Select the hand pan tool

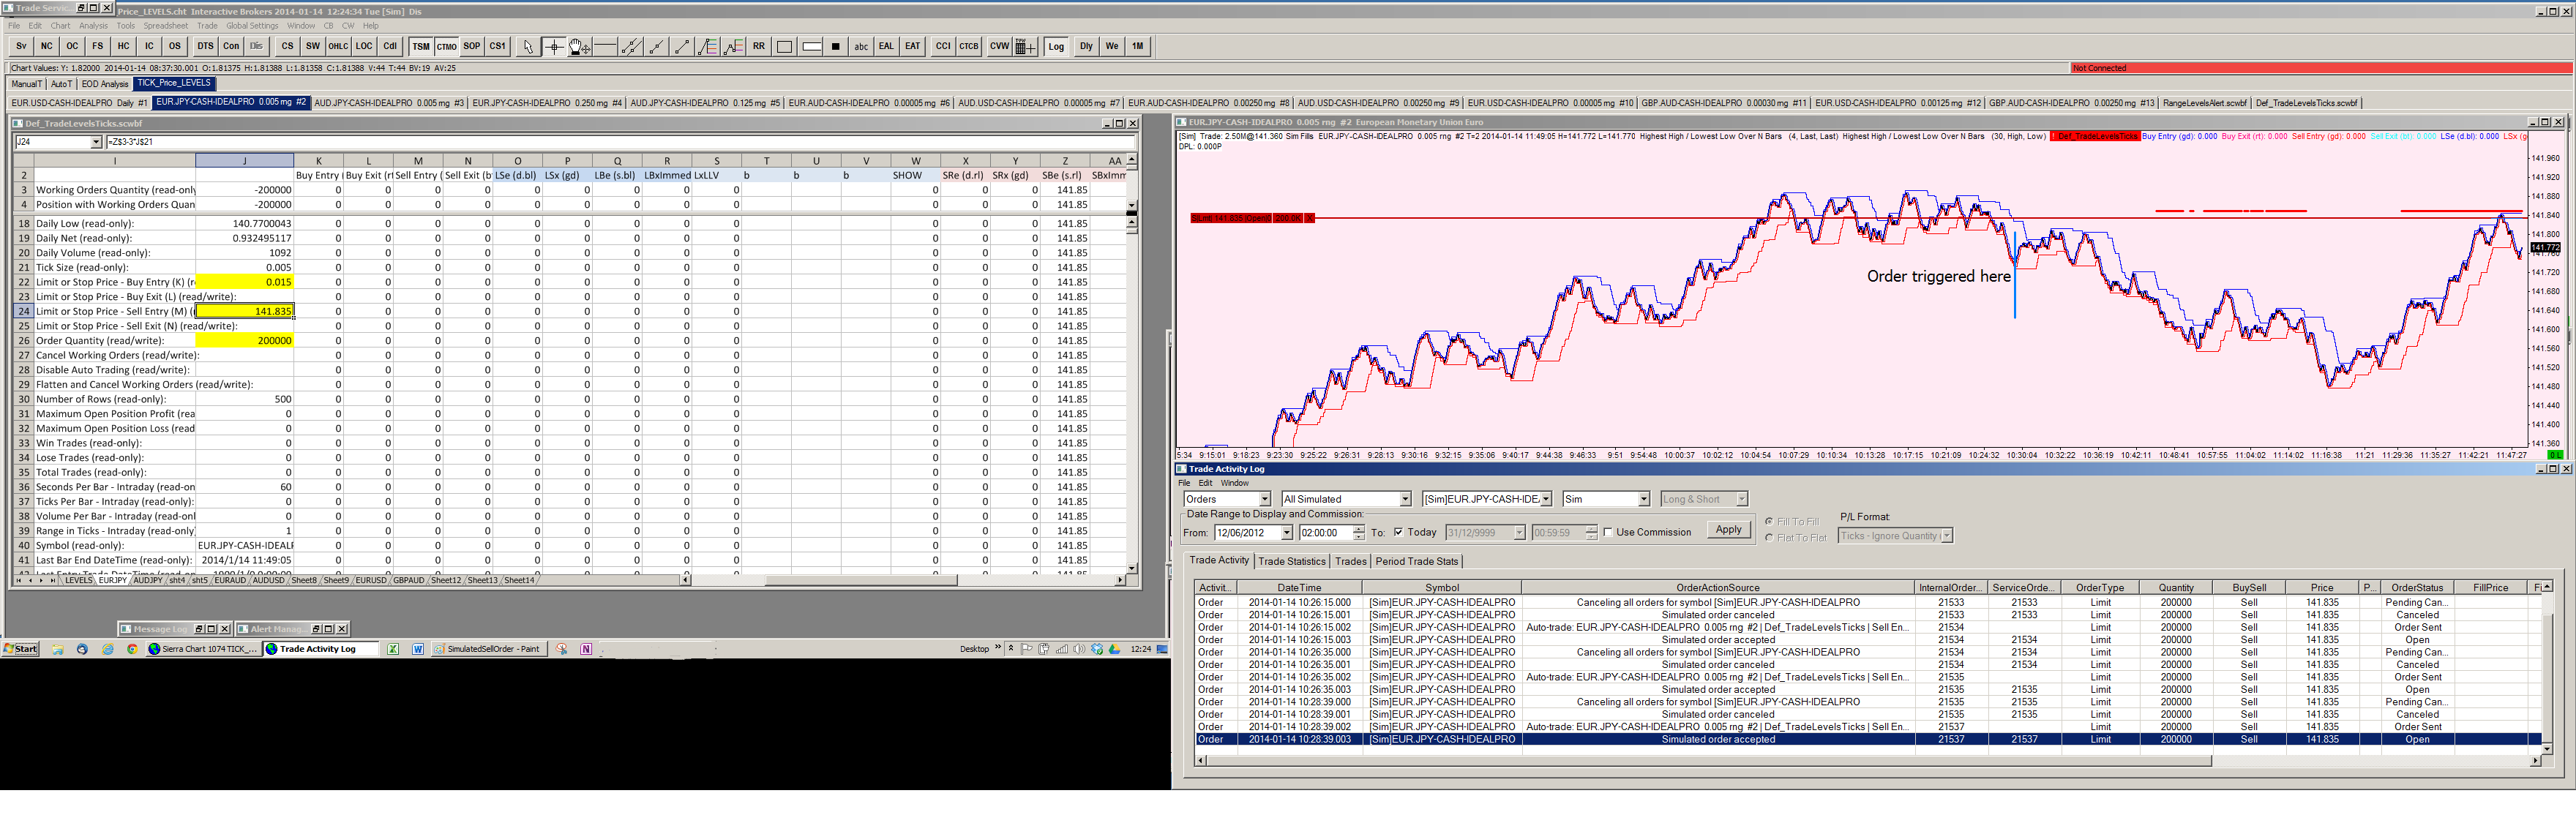point(579,46)
